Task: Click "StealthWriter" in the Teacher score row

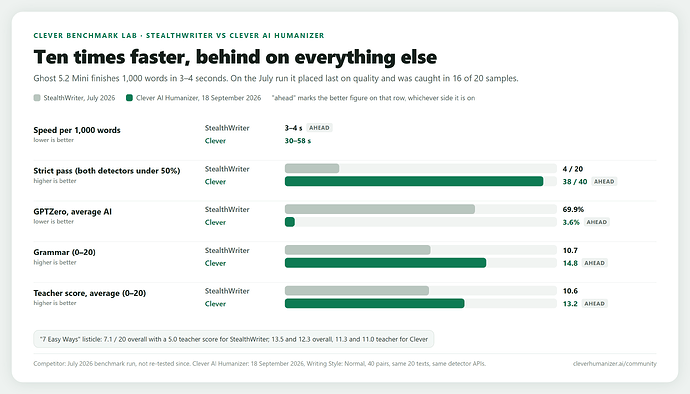Action: click(x=227, y=291)
